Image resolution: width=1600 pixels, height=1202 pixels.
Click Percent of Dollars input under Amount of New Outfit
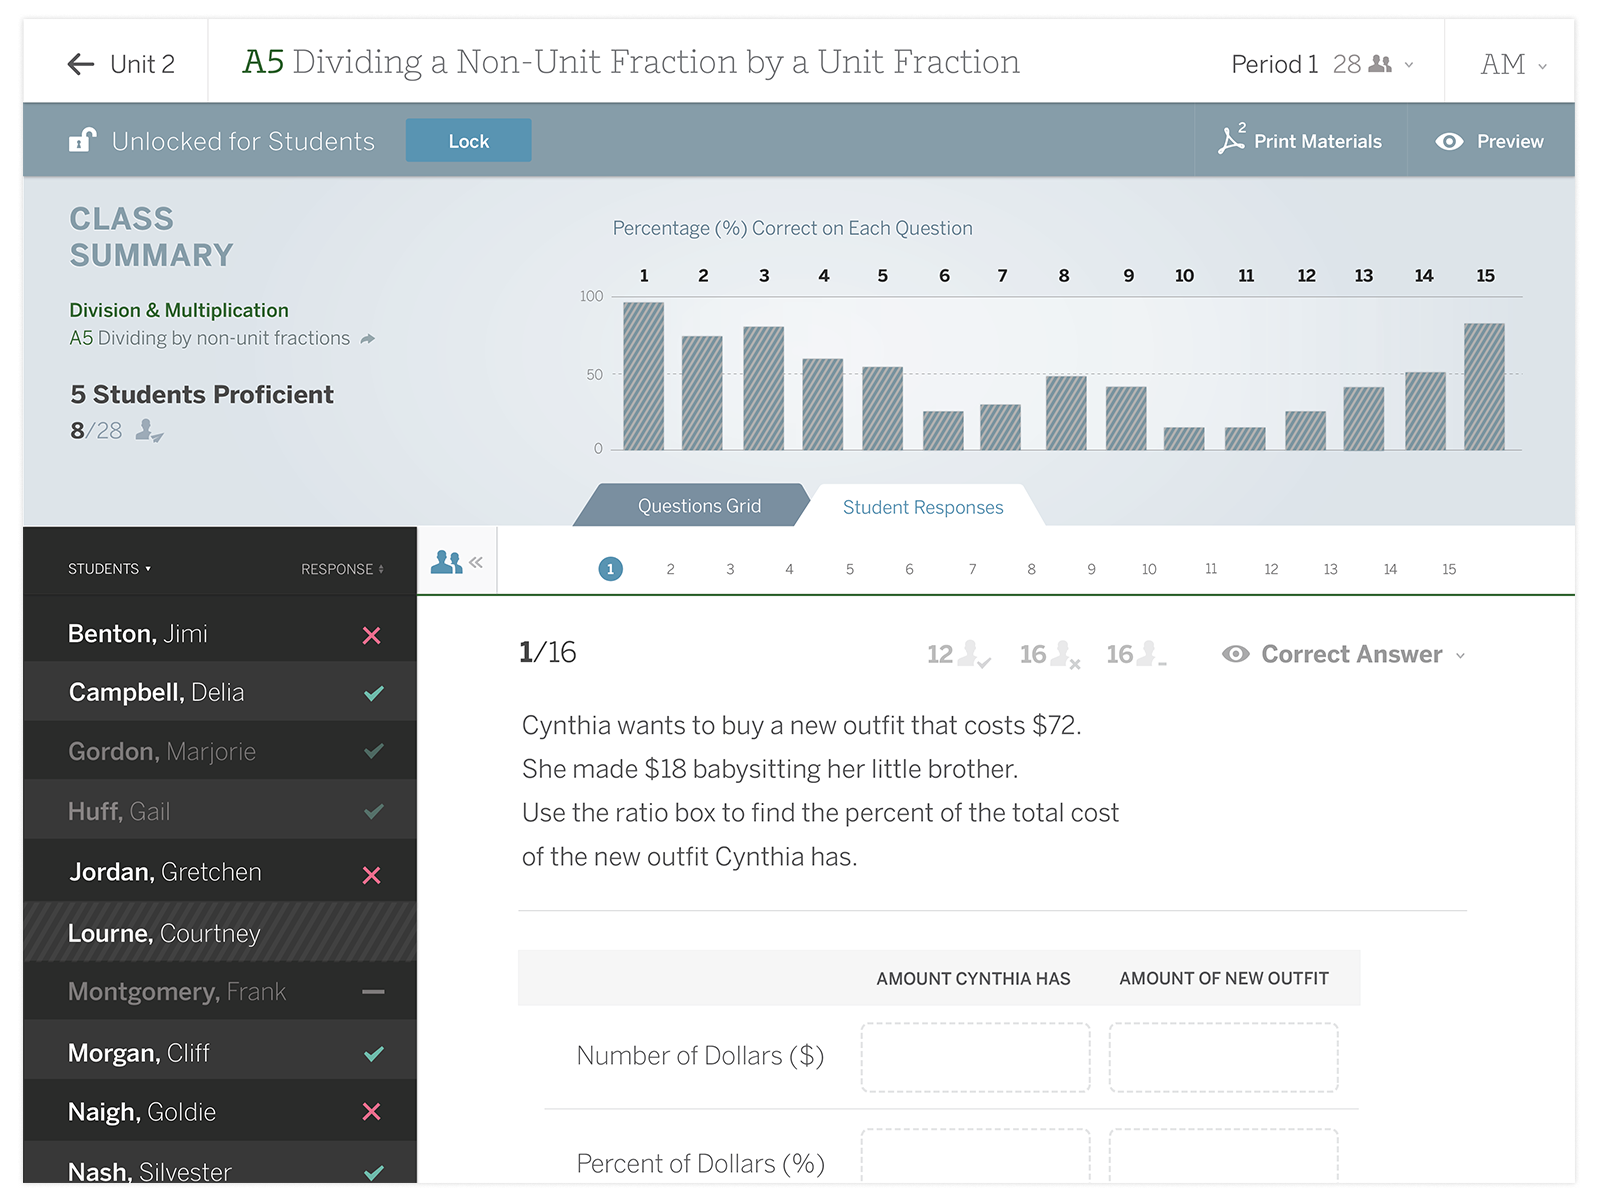click(1223, 1156)
